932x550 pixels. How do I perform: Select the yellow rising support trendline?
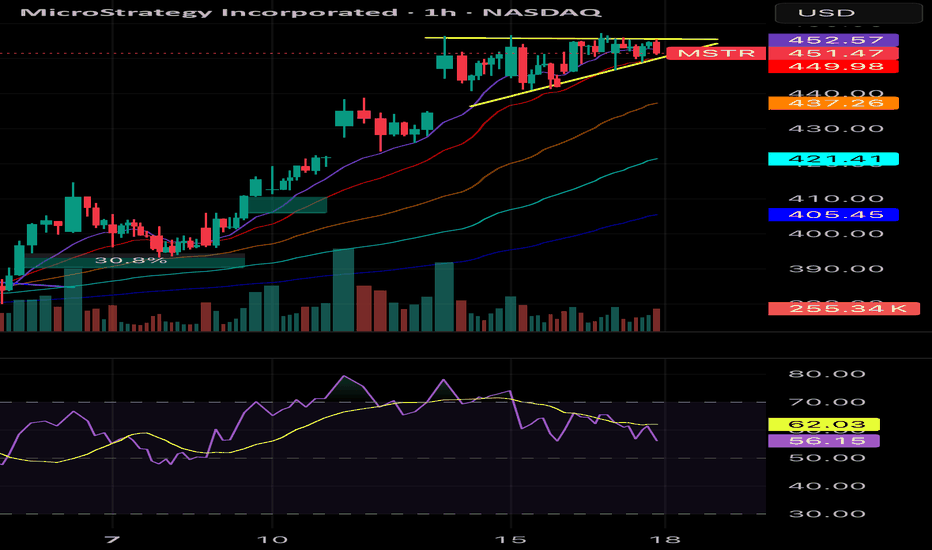click(594, 74)
